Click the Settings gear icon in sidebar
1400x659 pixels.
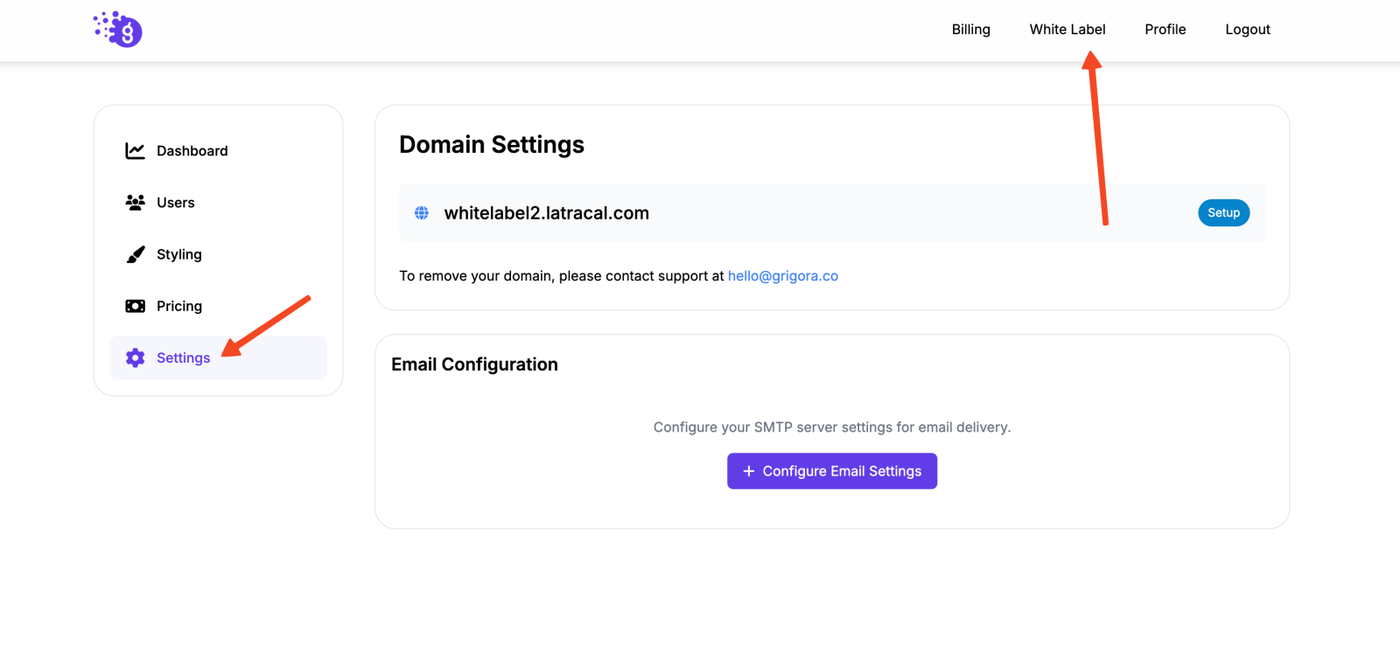[x=135, y=358]
